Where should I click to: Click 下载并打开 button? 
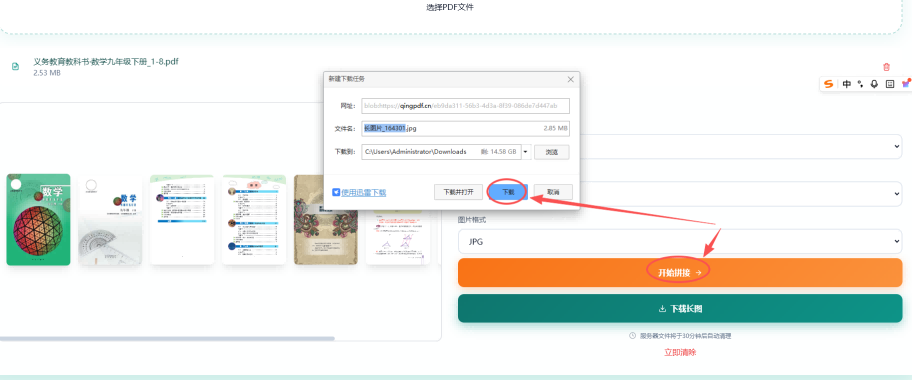[458, 192]
